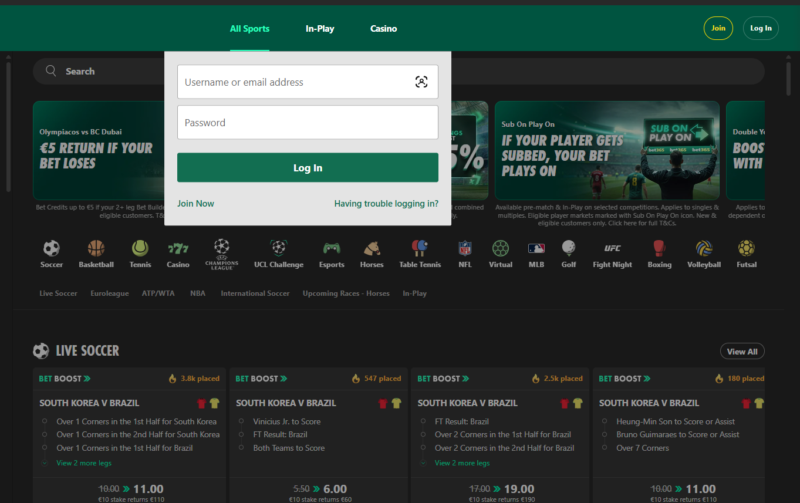Open the Basketball sport icon
Screen dimensions: 800x503
pos(96,248)
